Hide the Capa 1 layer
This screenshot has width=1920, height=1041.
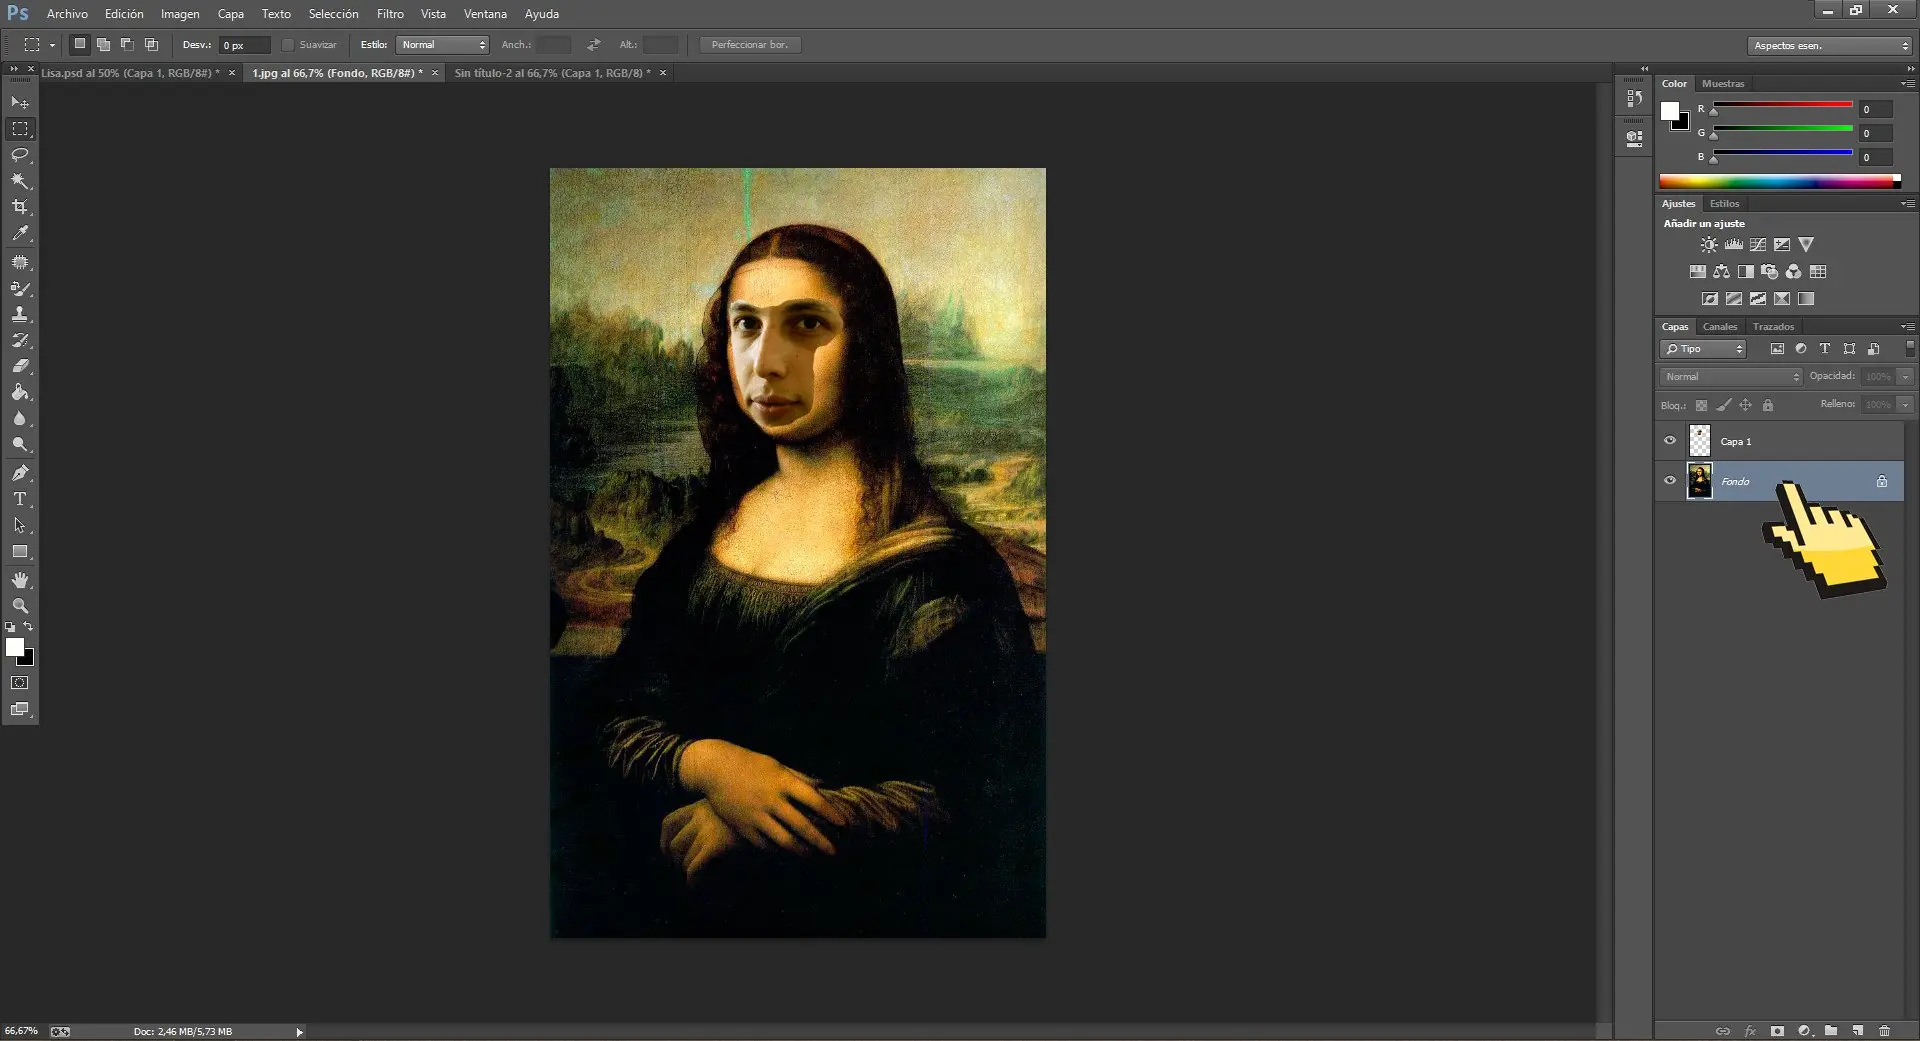(x=1670, y=440)
